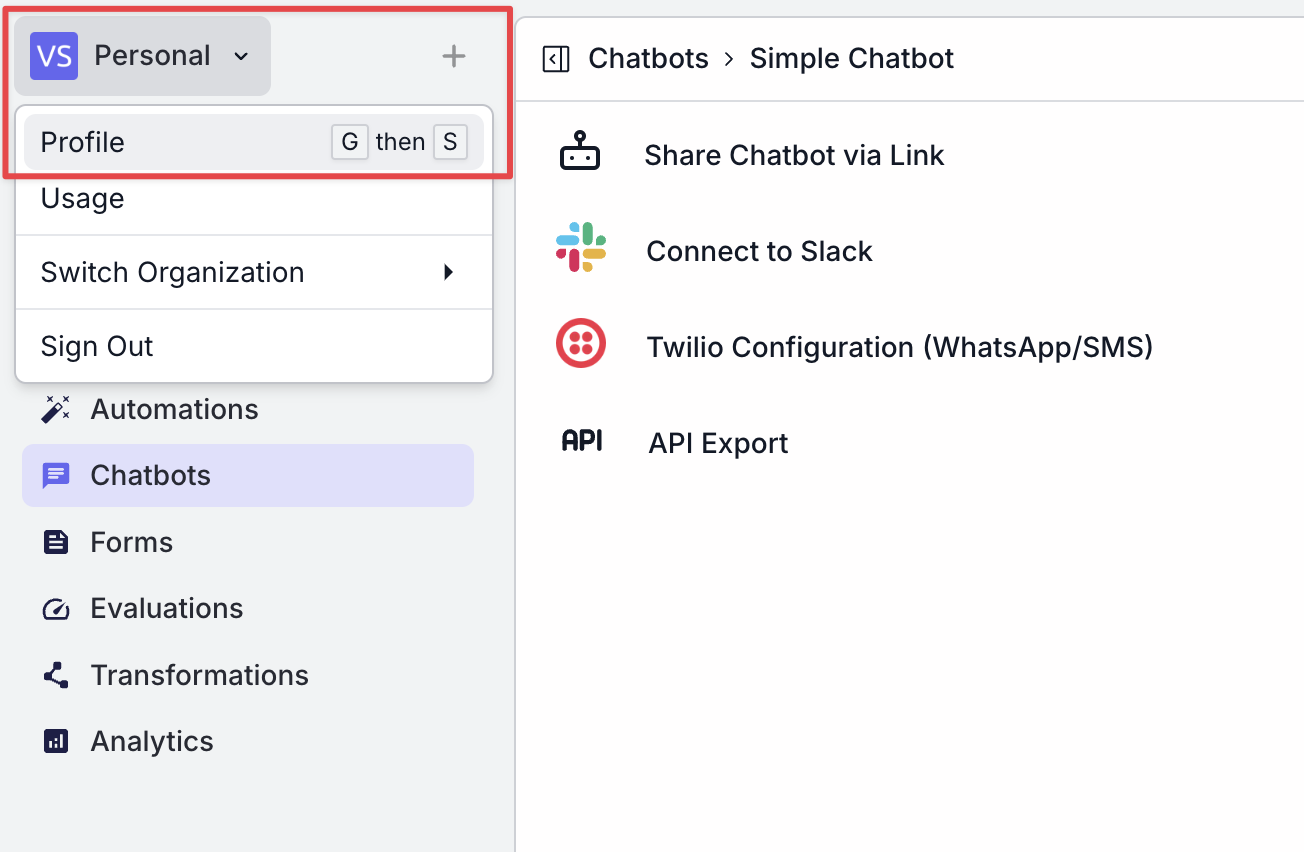Viewport: 1304px width, 852px height.
Task: Open the Switch Organization submenu
Action: pos(172,272)
